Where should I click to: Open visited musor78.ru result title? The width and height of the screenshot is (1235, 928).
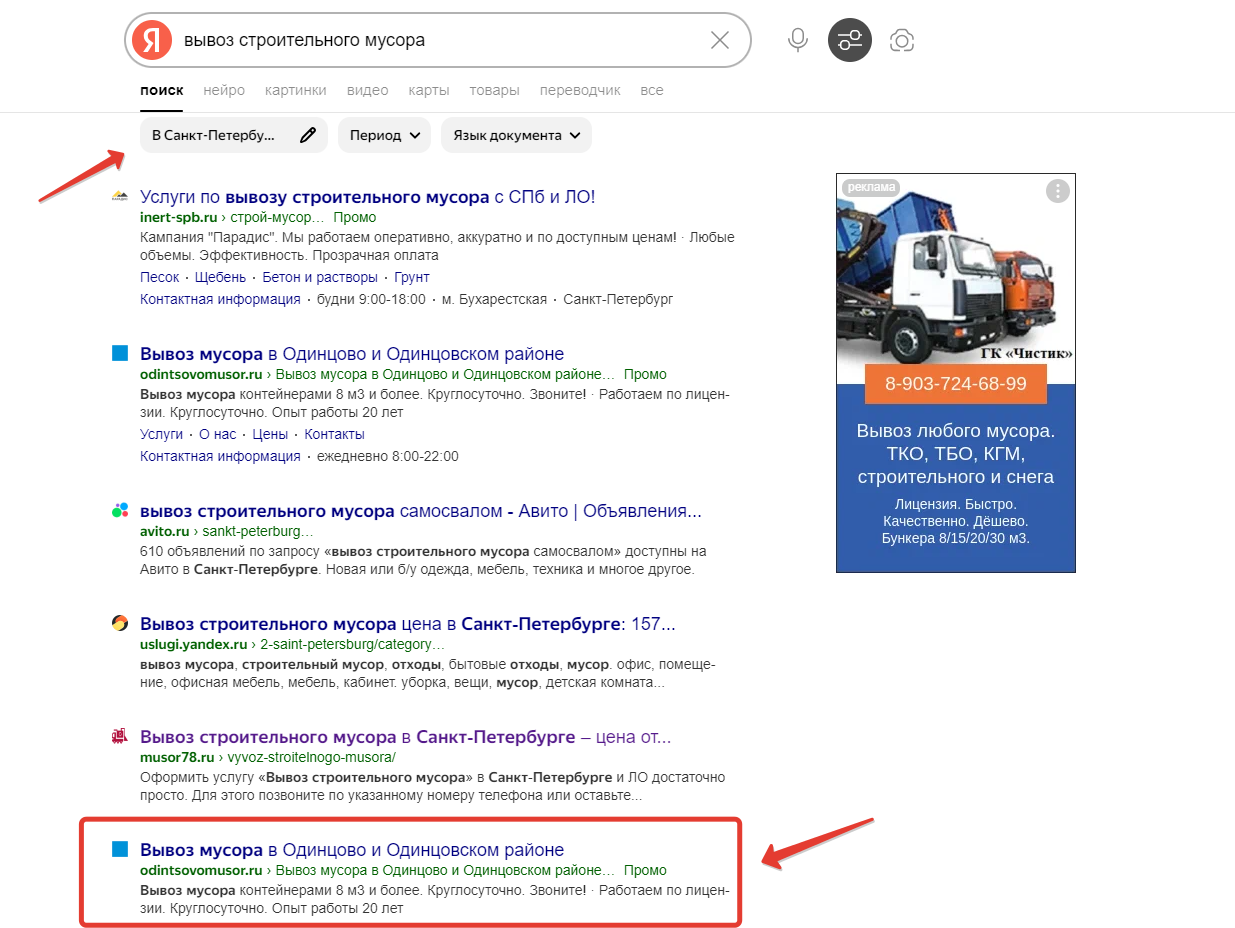click(x=405, y=737)
